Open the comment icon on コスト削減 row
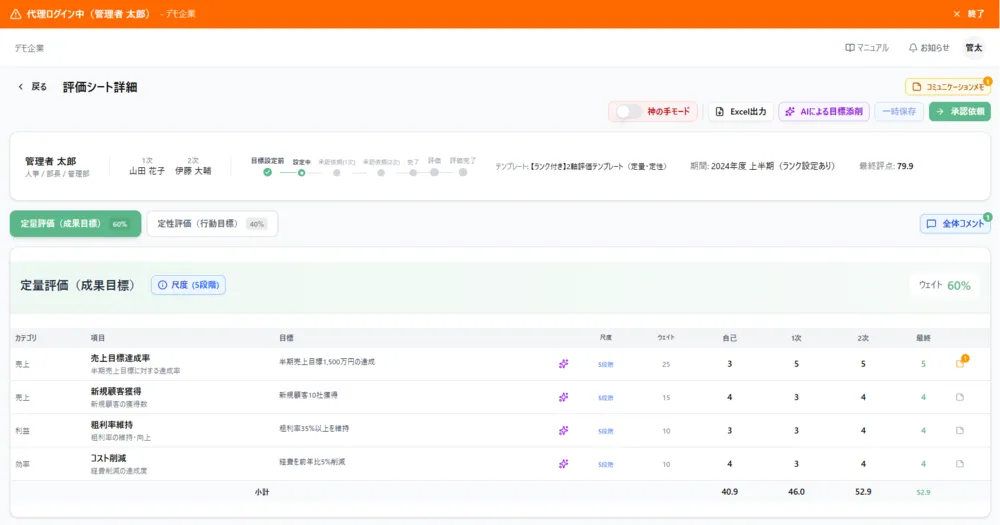 (x=960, y=464)
